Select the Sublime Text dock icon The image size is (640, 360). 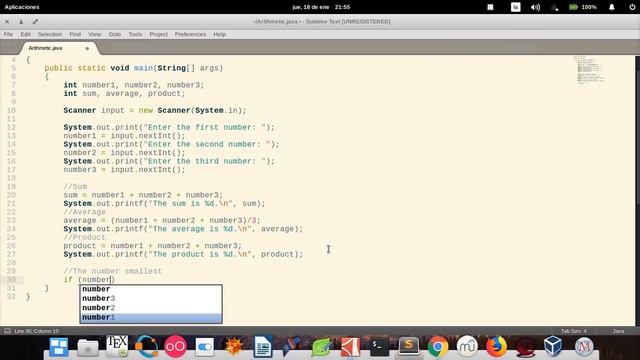click(x=409, y=347)
